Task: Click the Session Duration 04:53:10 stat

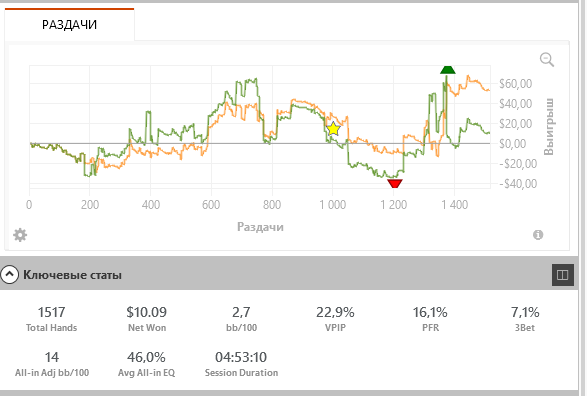Action: coord(241,364)
